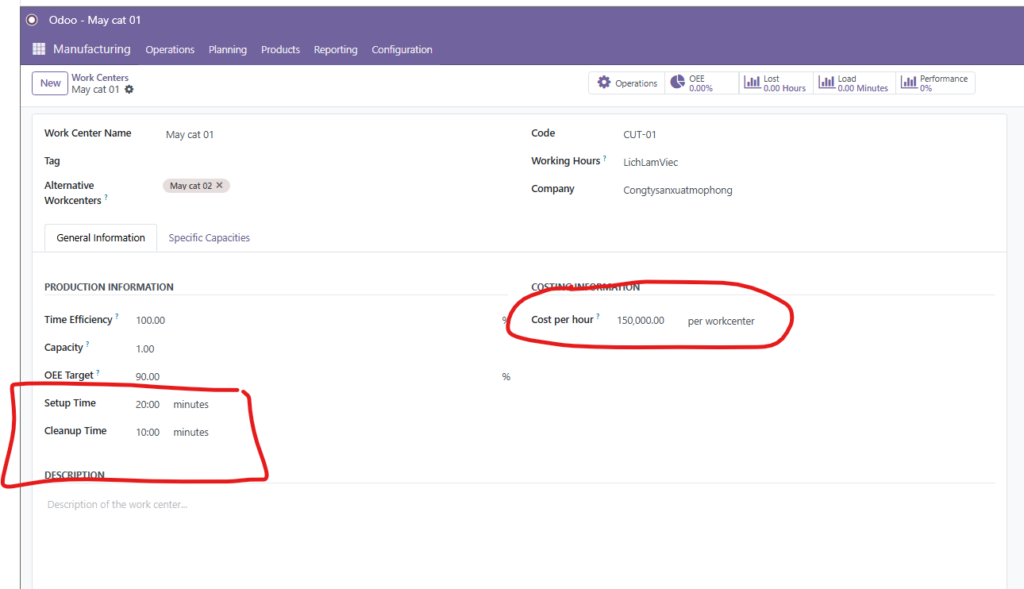Screen dimensions: 1024x589
Task: Open the apps grid menu icon
Action: coord(39,49)
